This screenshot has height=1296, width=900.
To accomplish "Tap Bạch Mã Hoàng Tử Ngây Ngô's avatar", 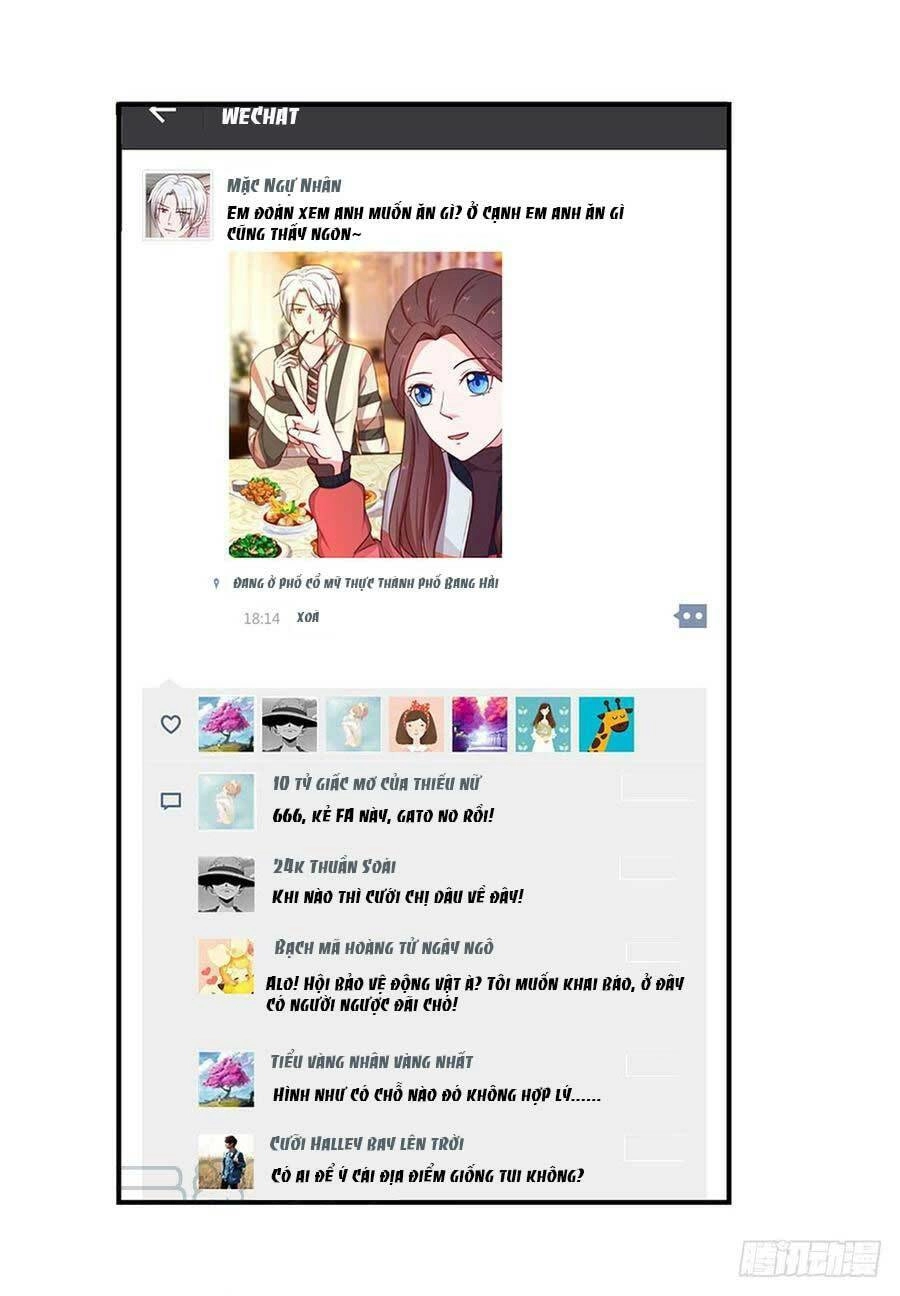I will [226, 966].
